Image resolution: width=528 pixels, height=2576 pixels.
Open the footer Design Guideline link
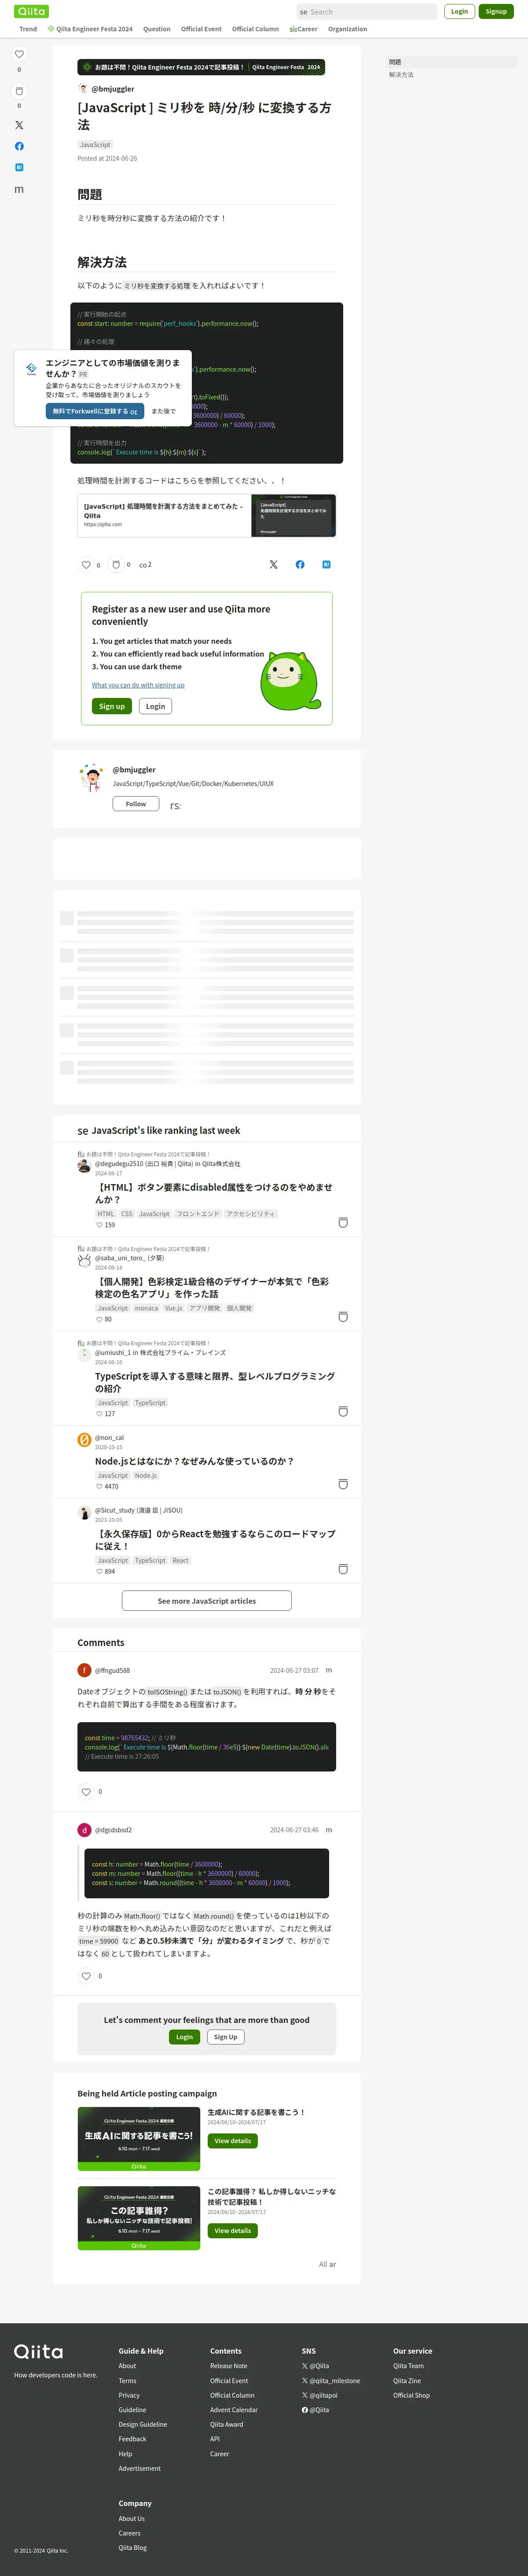143,2425
